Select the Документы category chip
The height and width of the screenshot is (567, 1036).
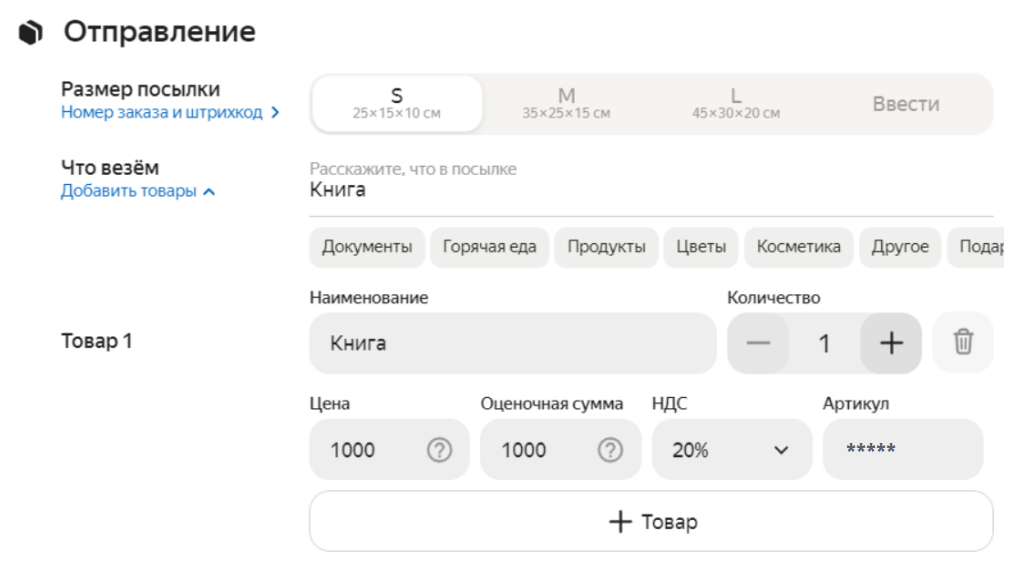pyautogui.click(x=366, y=247)
